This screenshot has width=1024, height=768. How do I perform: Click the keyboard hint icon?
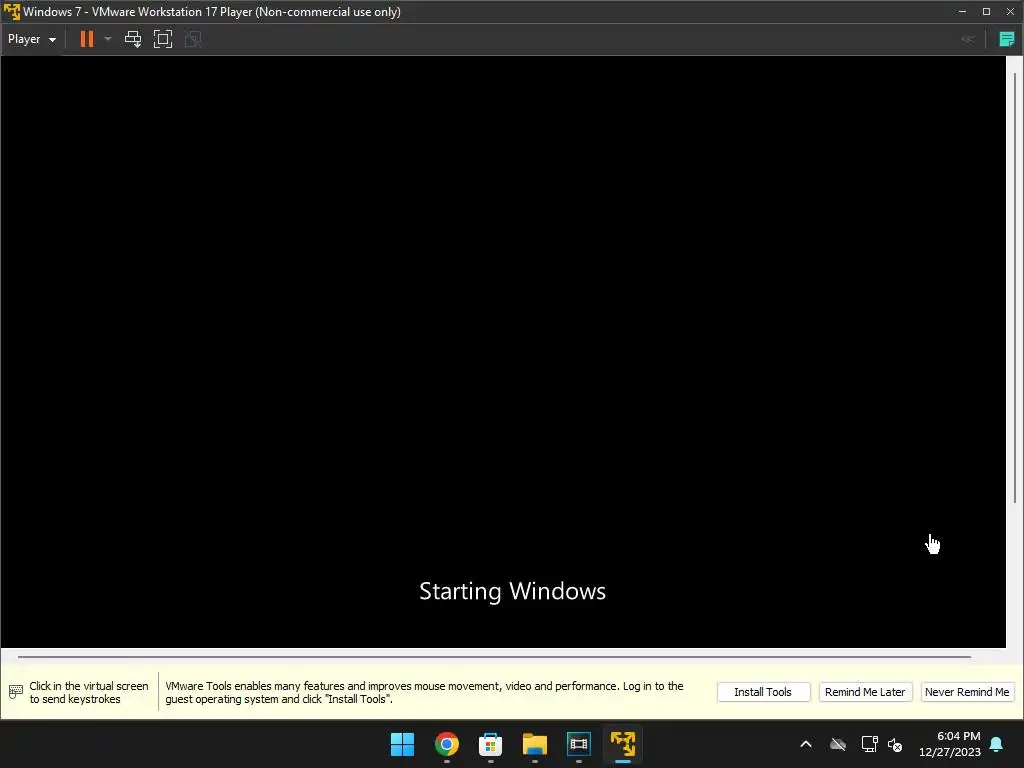click(x=16, y=692)
